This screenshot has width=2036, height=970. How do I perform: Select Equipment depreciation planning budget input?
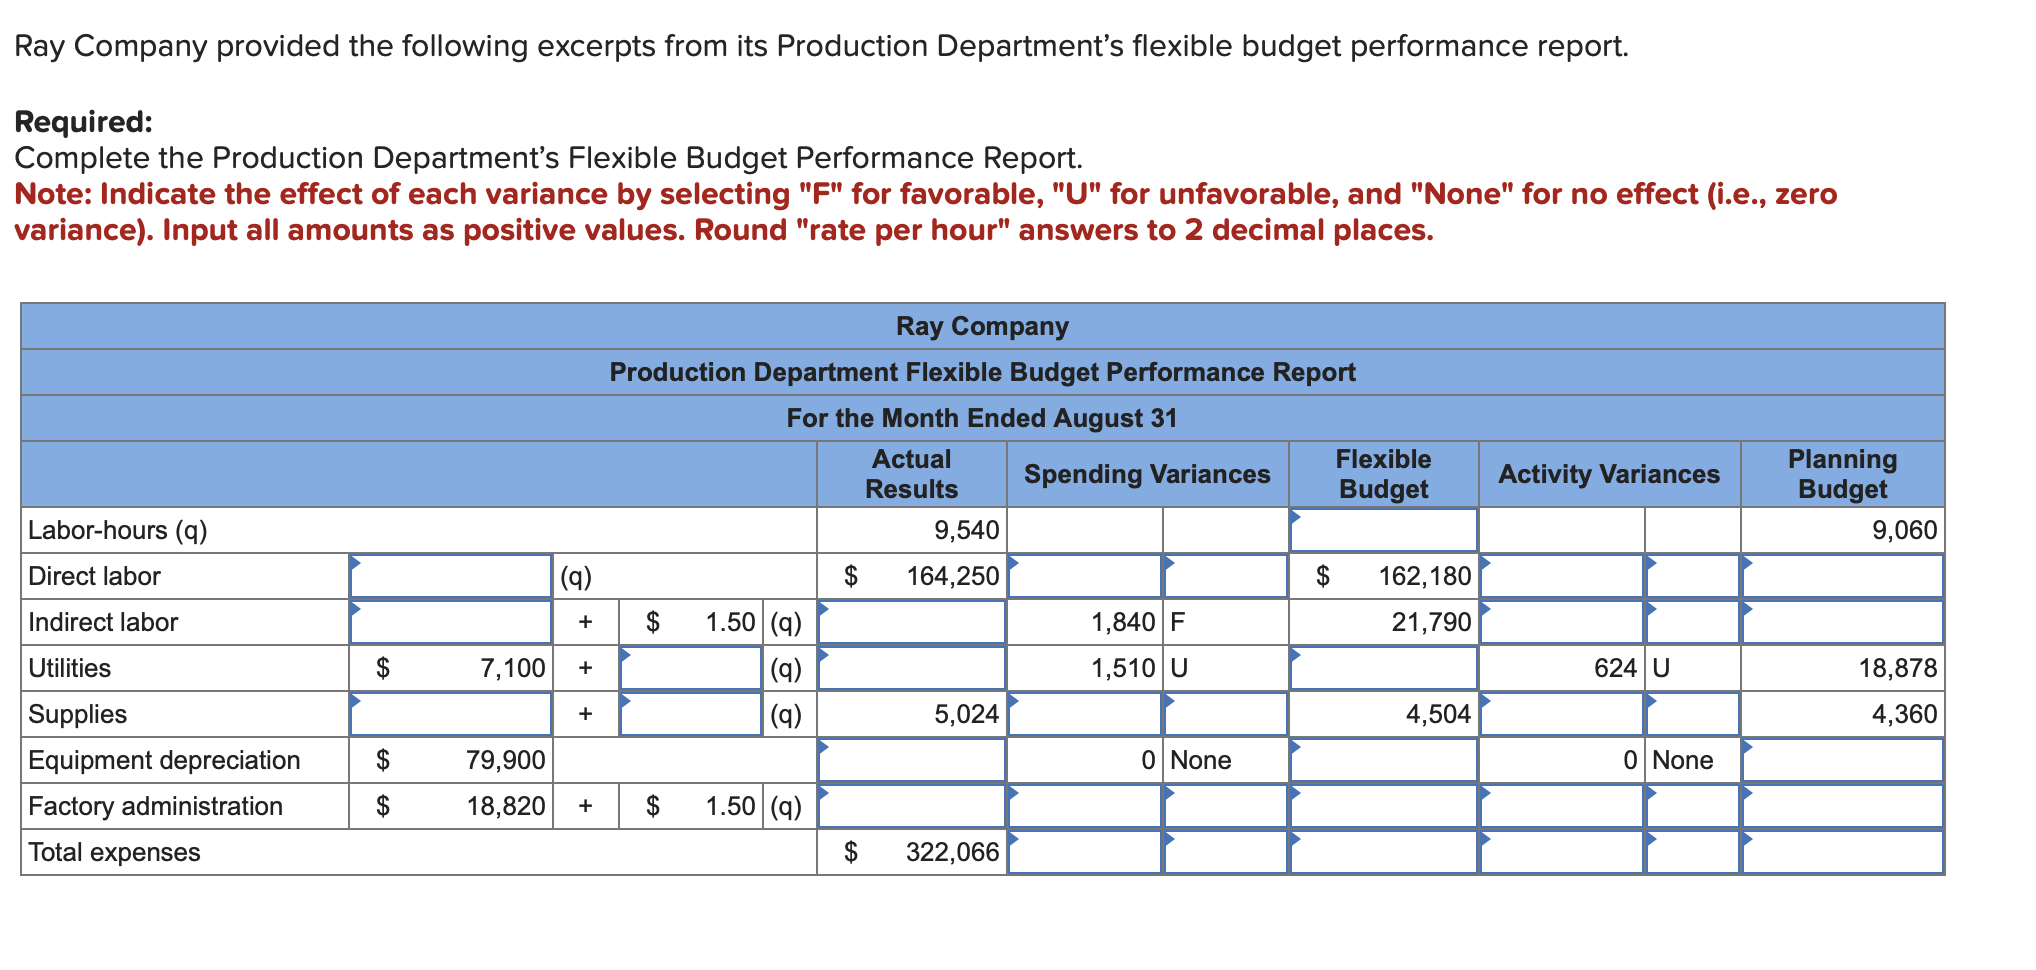point(1842,760)
